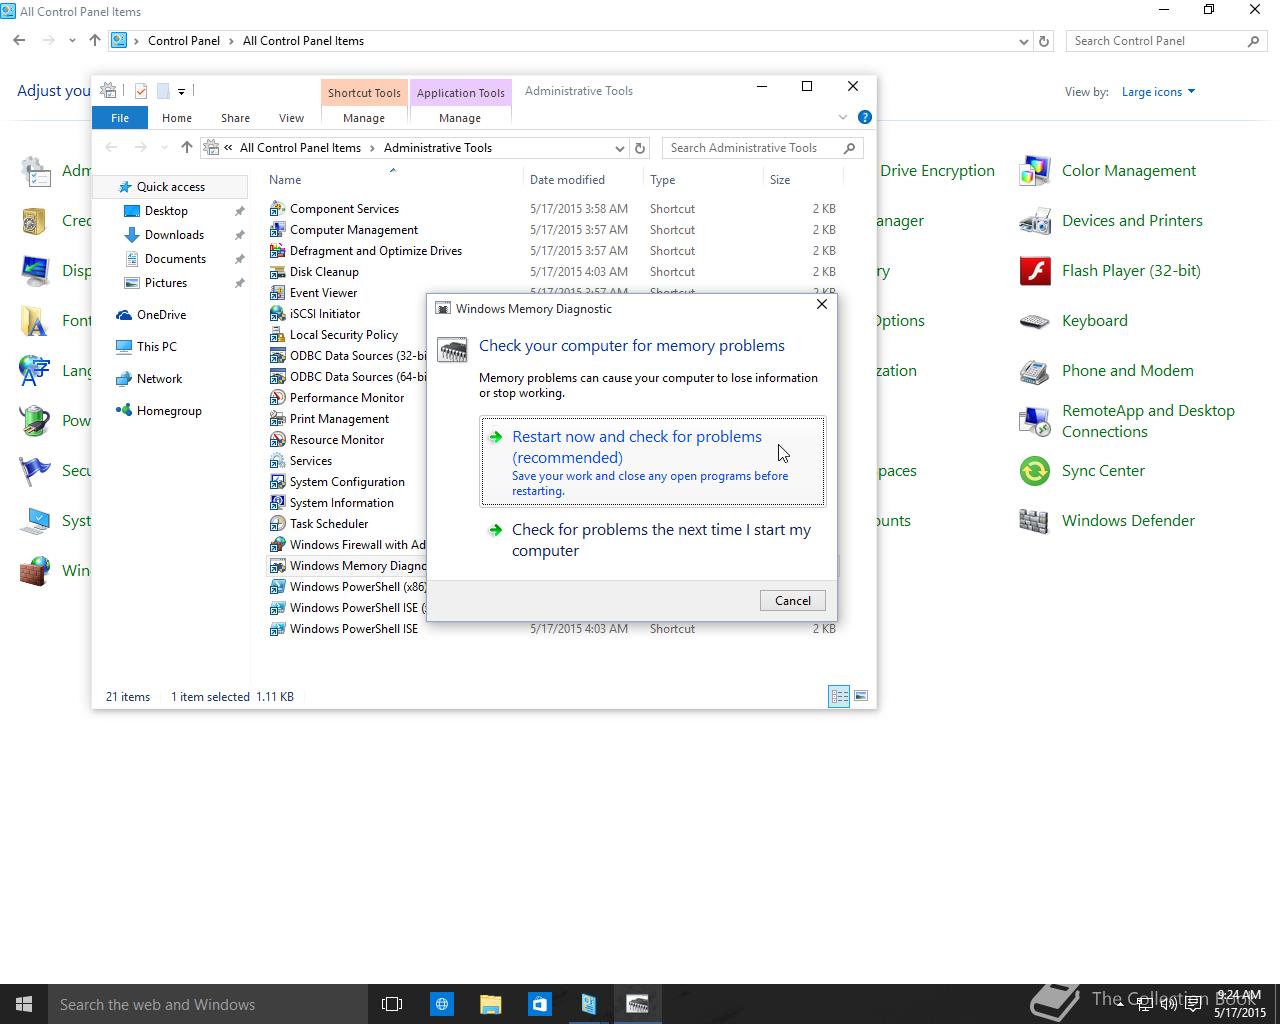The height and width of the screenshot is (1024, 1280).
Task: Click Search Control Panel field
Action: click(1166, 41)
